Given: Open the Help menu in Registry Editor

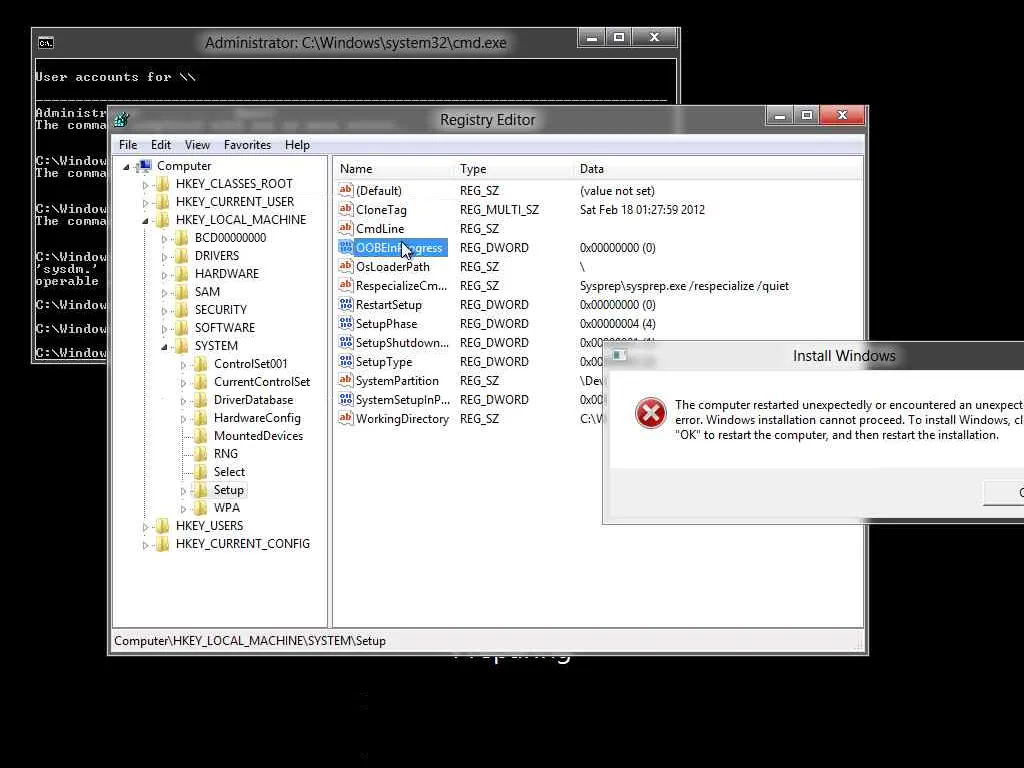Looking at the screenshot, I should (x=297, y=145).
